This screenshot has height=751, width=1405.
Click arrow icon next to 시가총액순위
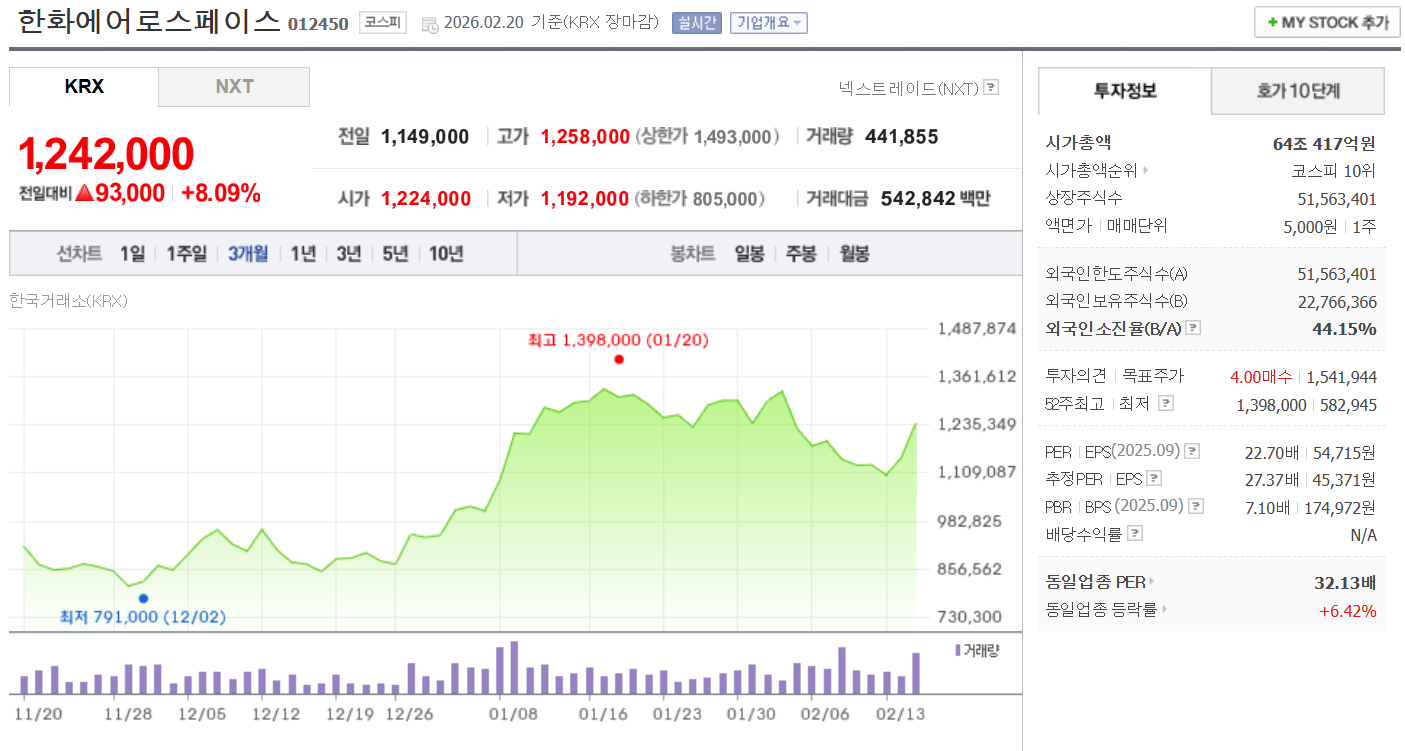point(1145,171)
